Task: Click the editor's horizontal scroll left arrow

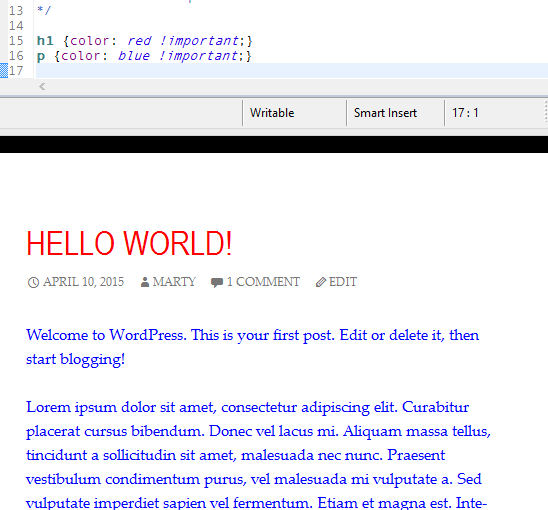Action: (42, 86)
